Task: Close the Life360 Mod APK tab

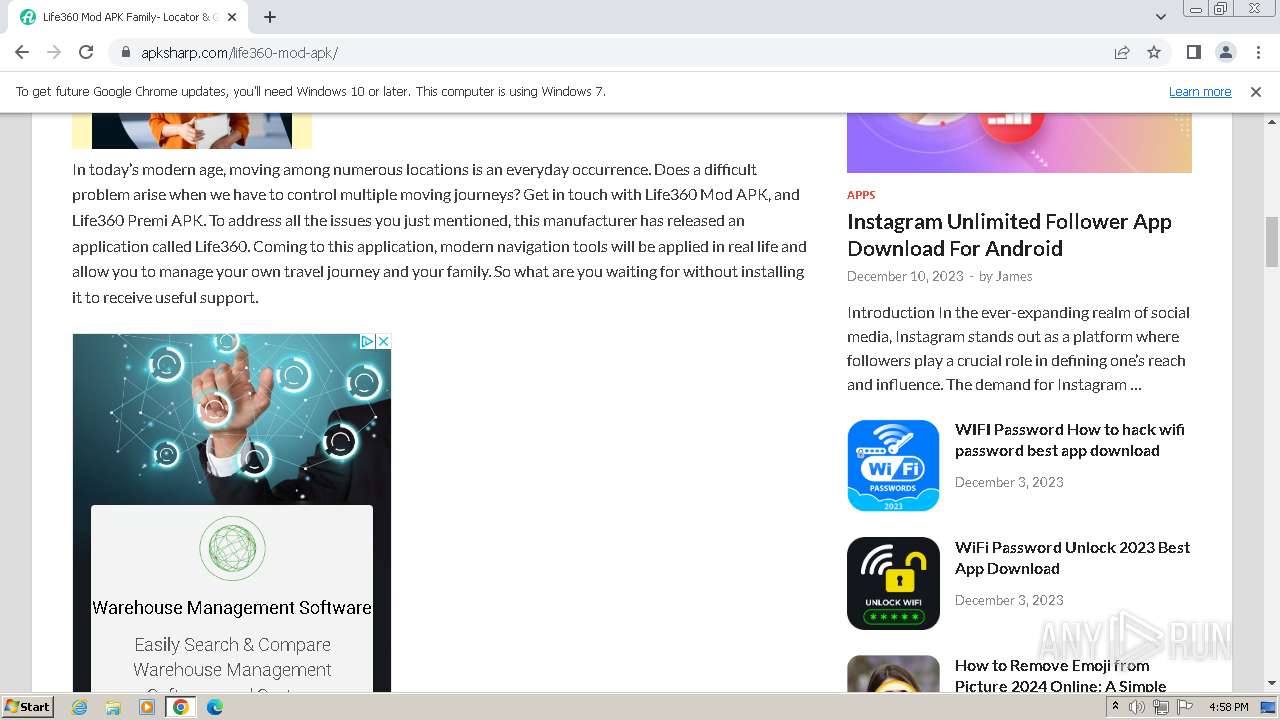Action: (x=232, y=17)
